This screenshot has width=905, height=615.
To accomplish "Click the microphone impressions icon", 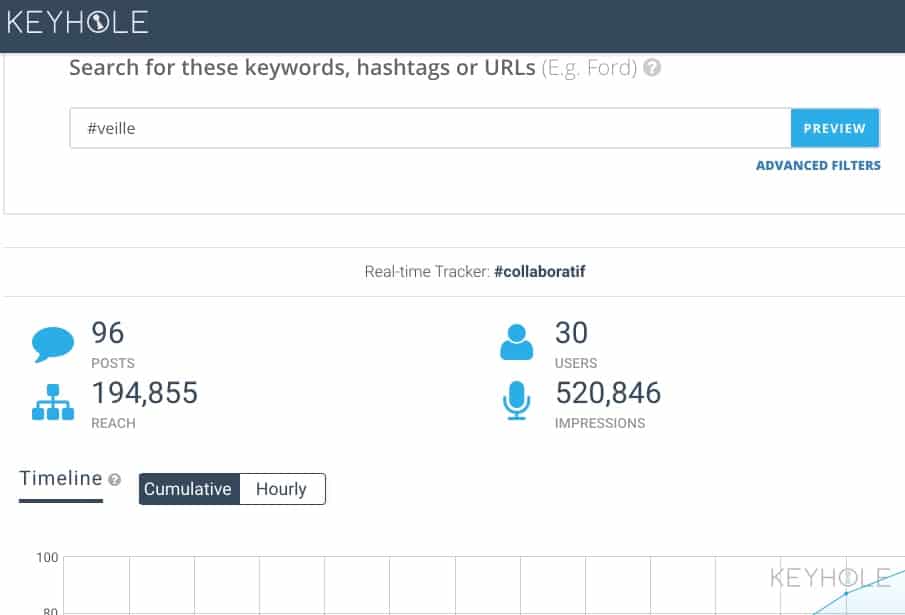I will tap(517, 400).
